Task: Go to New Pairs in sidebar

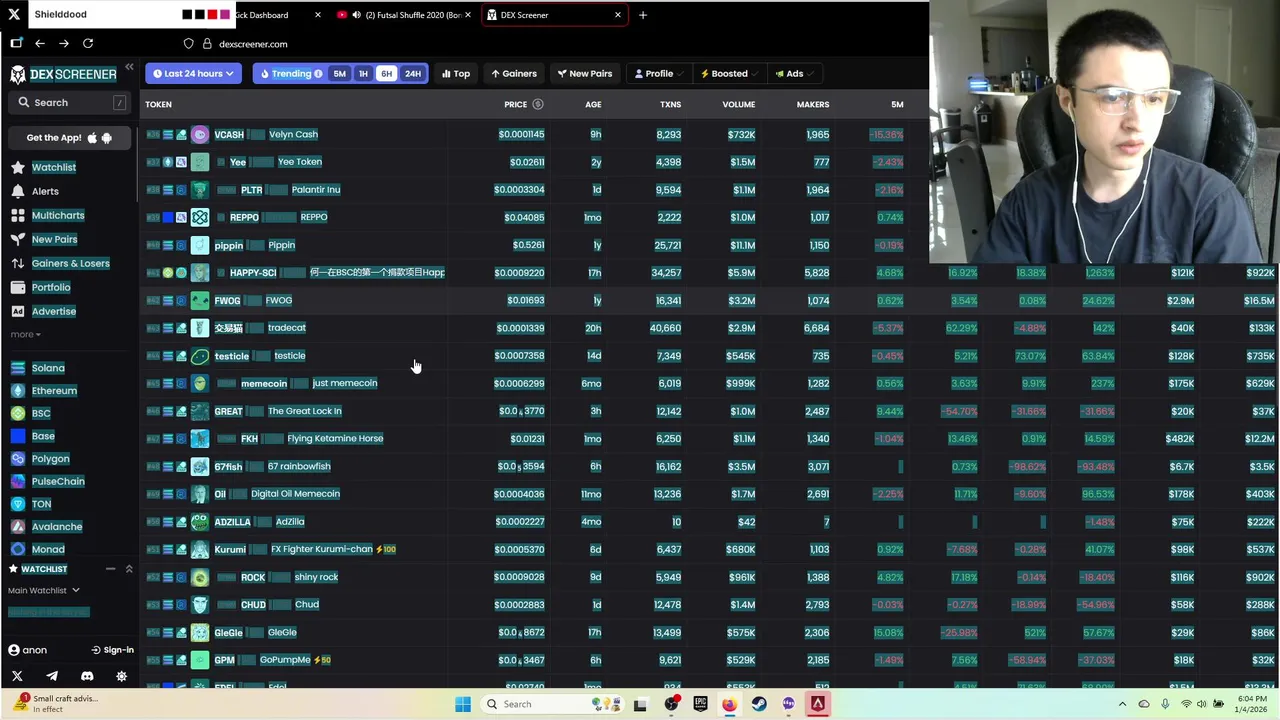Action: [x=54, y=239]
